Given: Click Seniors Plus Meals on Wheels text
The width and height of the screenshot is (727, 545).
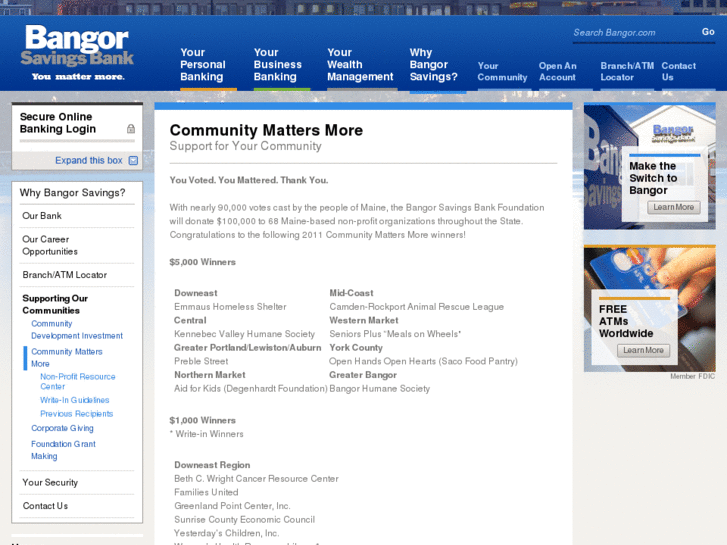Looking at the screenshot, I should coord(395,334).
